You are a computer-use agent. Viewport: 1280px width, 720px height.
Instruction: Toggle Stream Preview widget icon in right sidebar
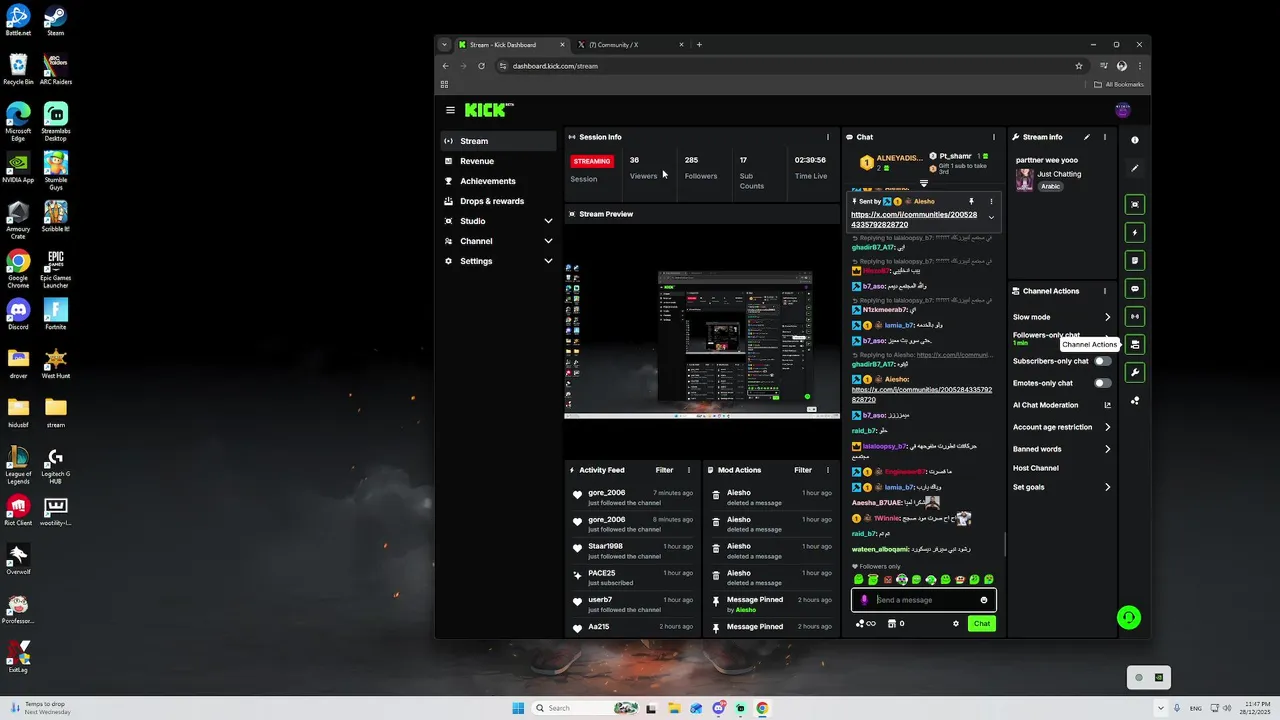point(1135,204)
